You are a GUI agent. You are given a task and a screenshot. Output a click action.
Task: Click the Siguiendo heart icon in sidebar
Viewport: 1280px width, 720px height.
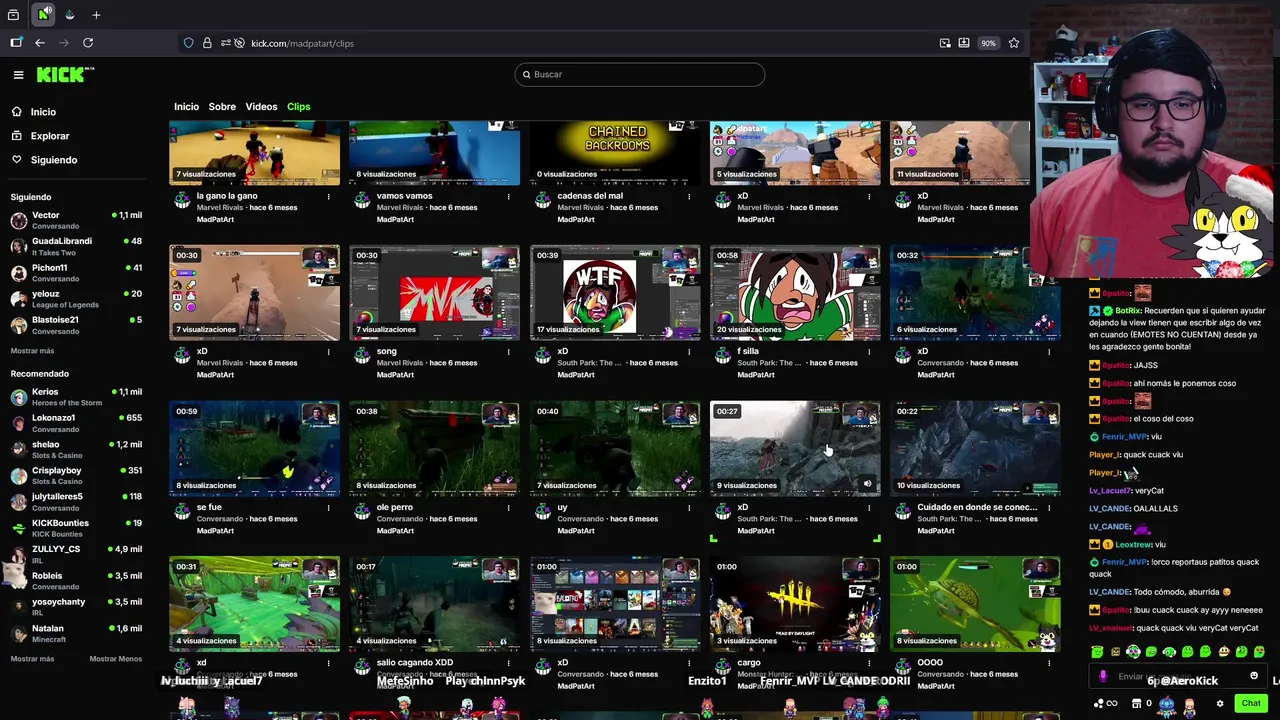[17, 160]
